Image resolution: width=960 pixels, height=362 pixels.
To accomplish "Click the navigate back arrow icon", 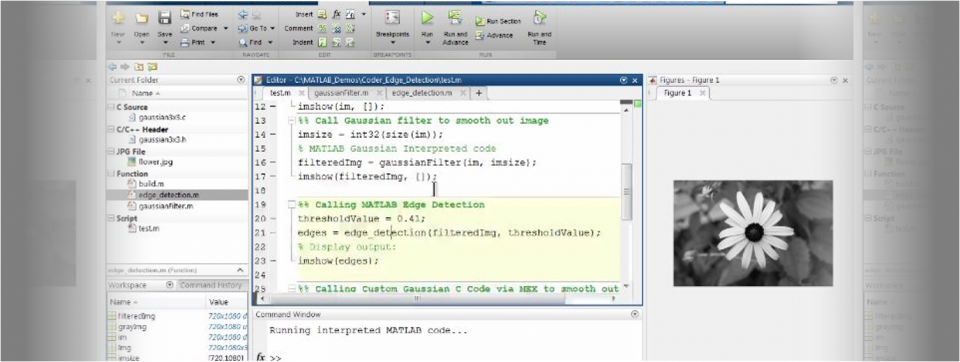I will coord(243,15).
